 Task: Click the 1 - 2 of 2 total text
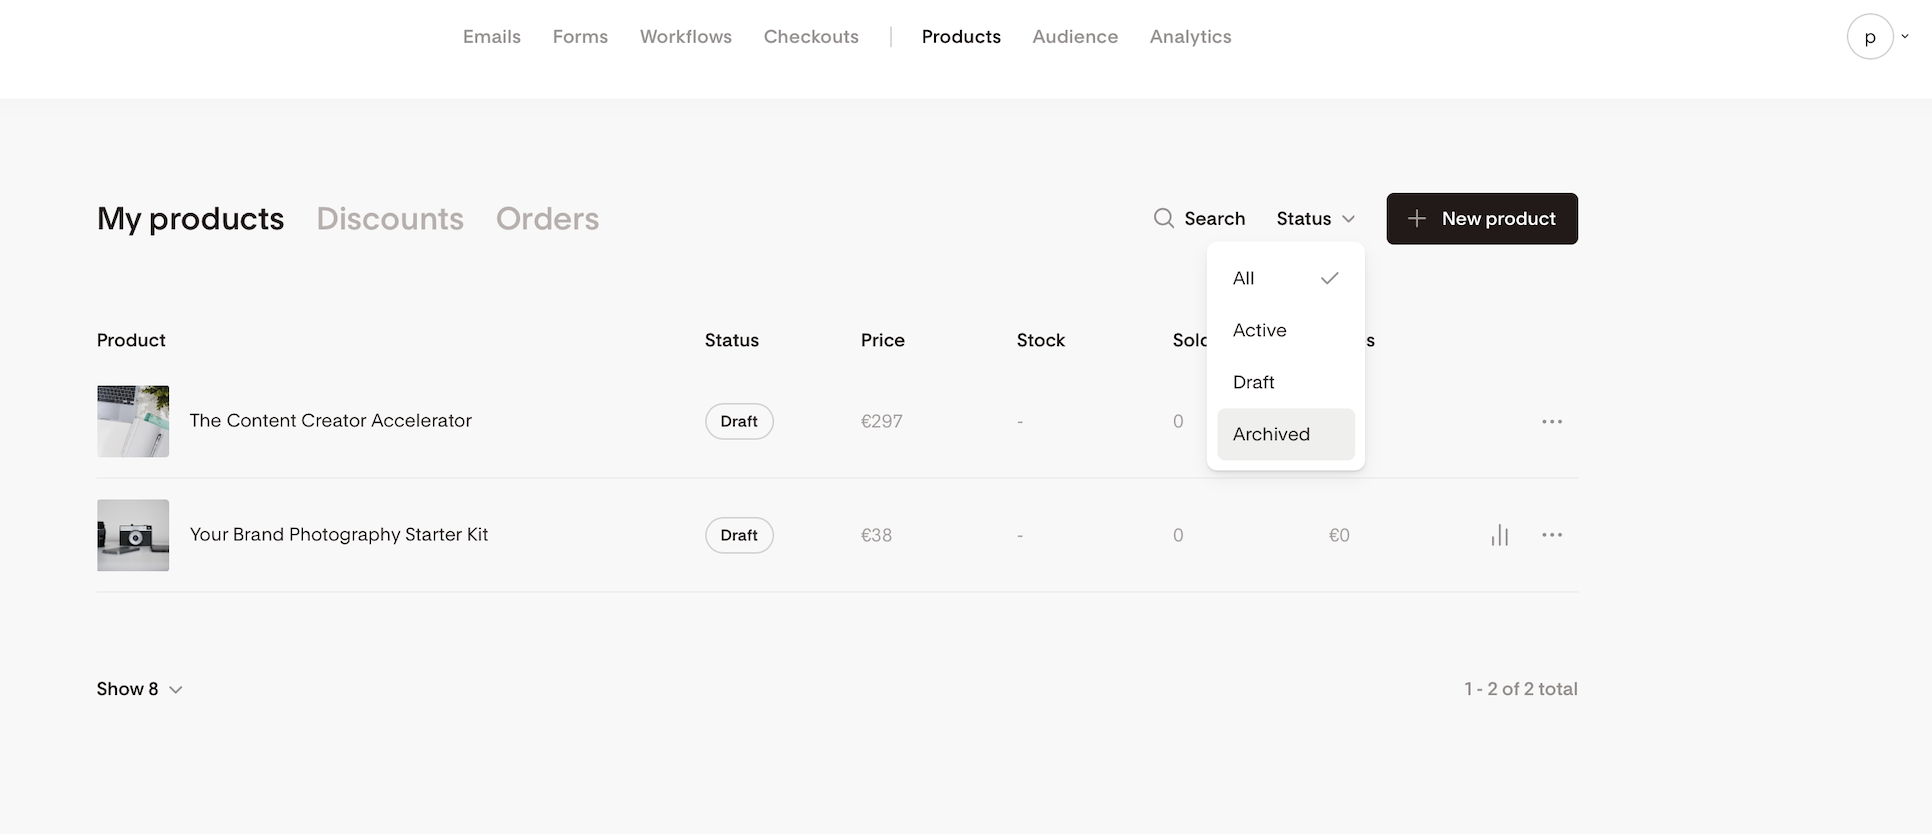[1520, 689]
